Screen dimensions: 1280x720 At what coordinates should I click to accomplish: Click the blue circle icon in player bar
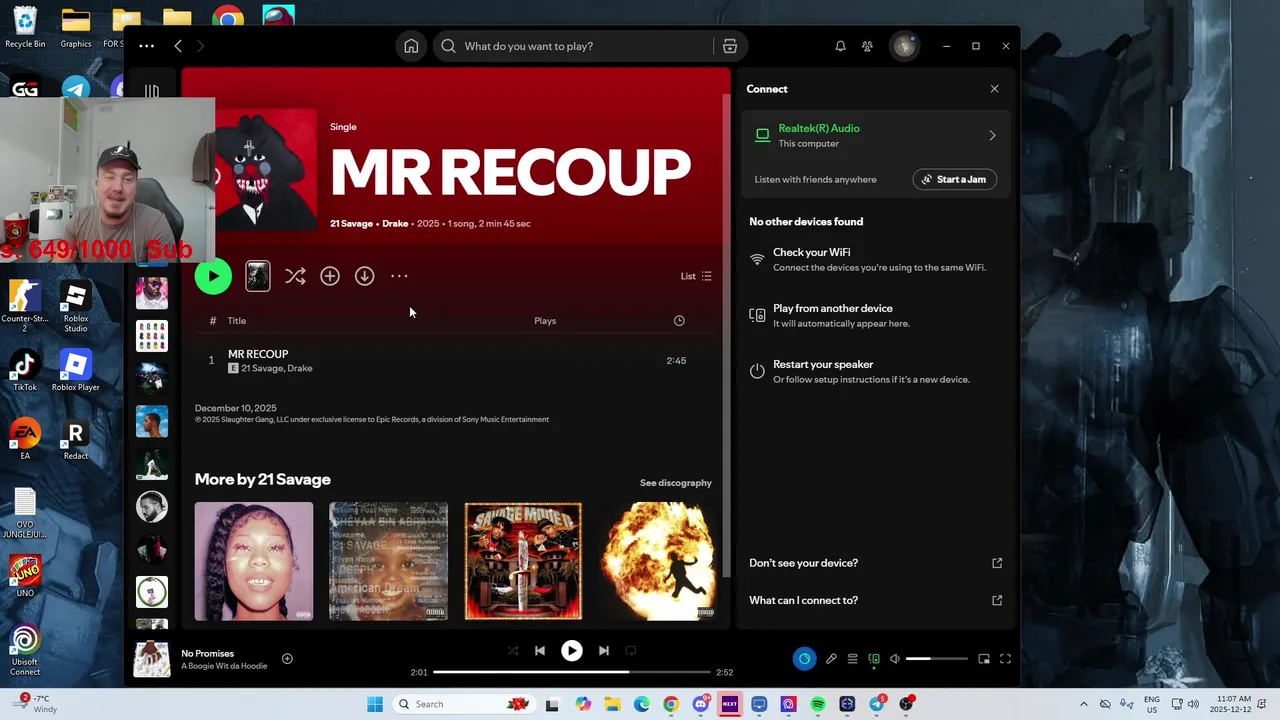tap(804, 659)
